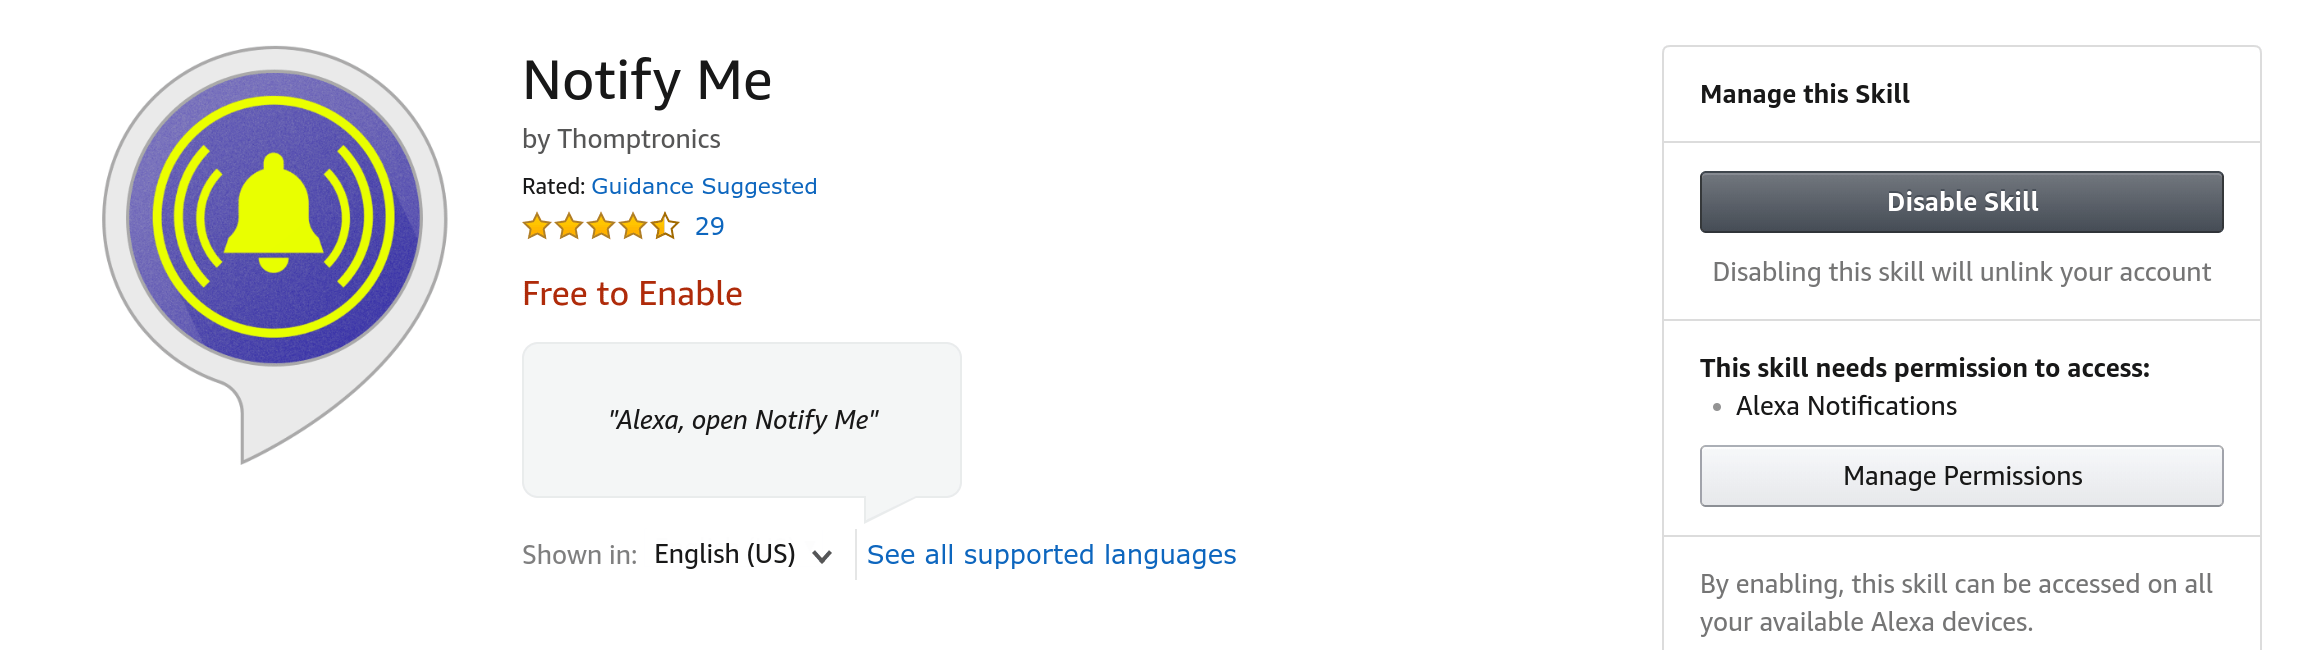The width and height of the screenshot is (2308, 650).
Task: Click the first gold rating star
Action: (537, 227)
